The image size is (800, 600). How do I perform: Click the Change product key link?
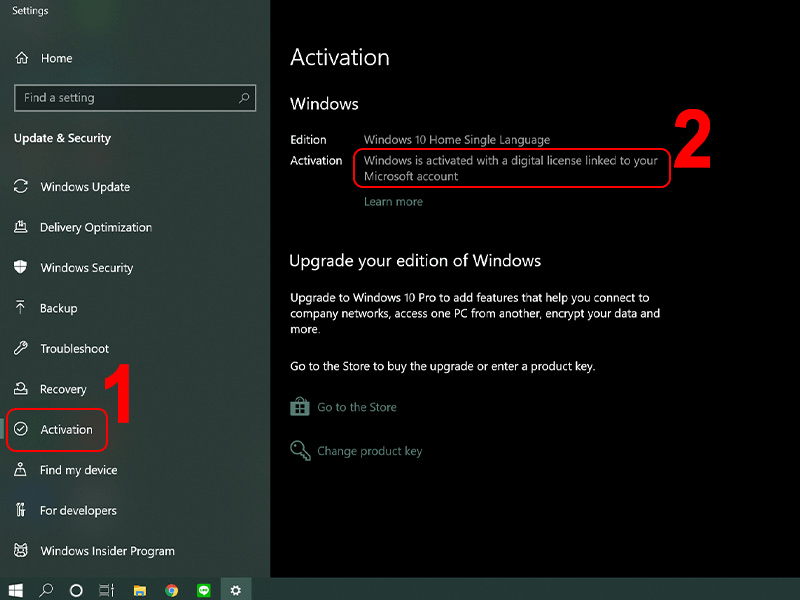369,451
